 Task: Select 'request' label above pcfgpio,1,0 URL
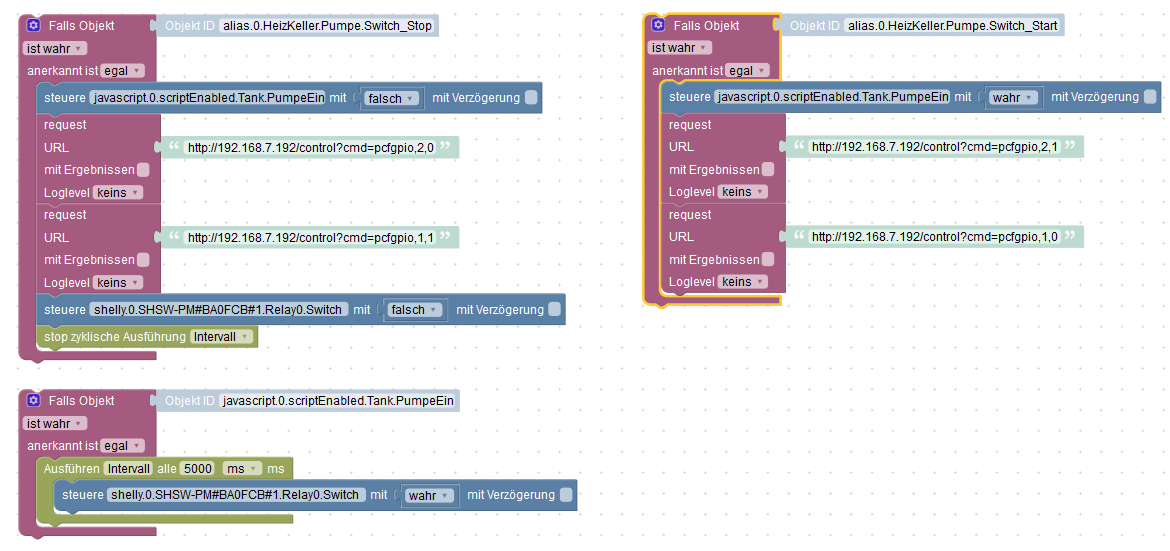pyautogui.click(x=690, y=215)
